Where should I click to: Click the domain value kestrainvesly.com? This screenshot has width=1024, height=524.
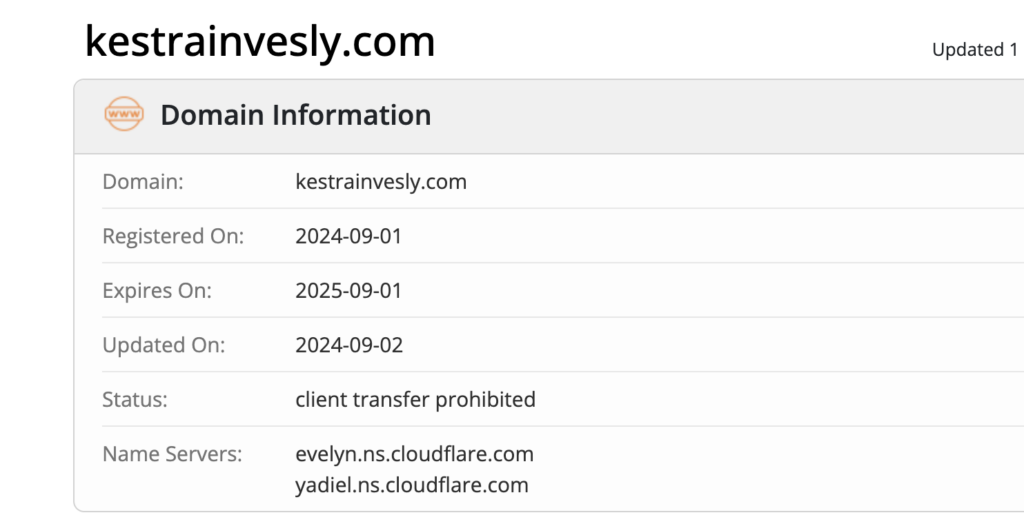pos(381,182)
